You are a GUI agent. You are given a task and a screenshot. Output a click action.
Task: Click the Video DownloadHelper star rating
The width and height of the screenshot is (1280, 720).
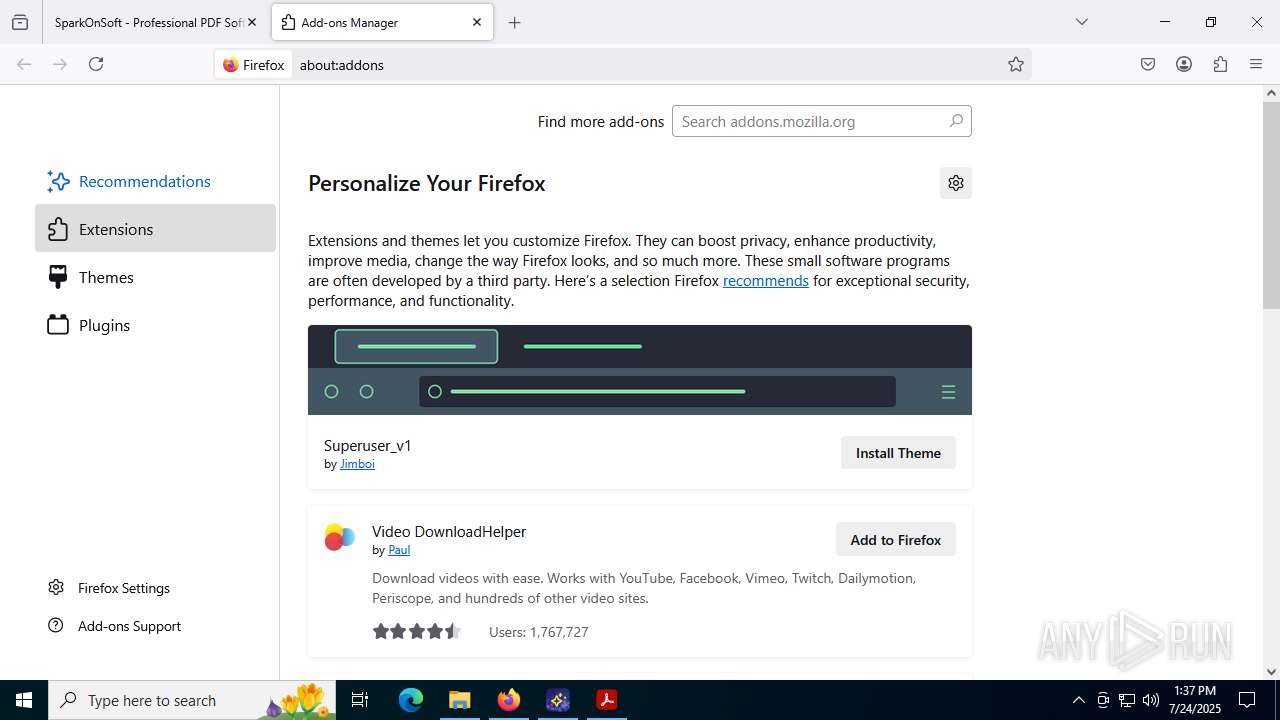tap(416, 632)
